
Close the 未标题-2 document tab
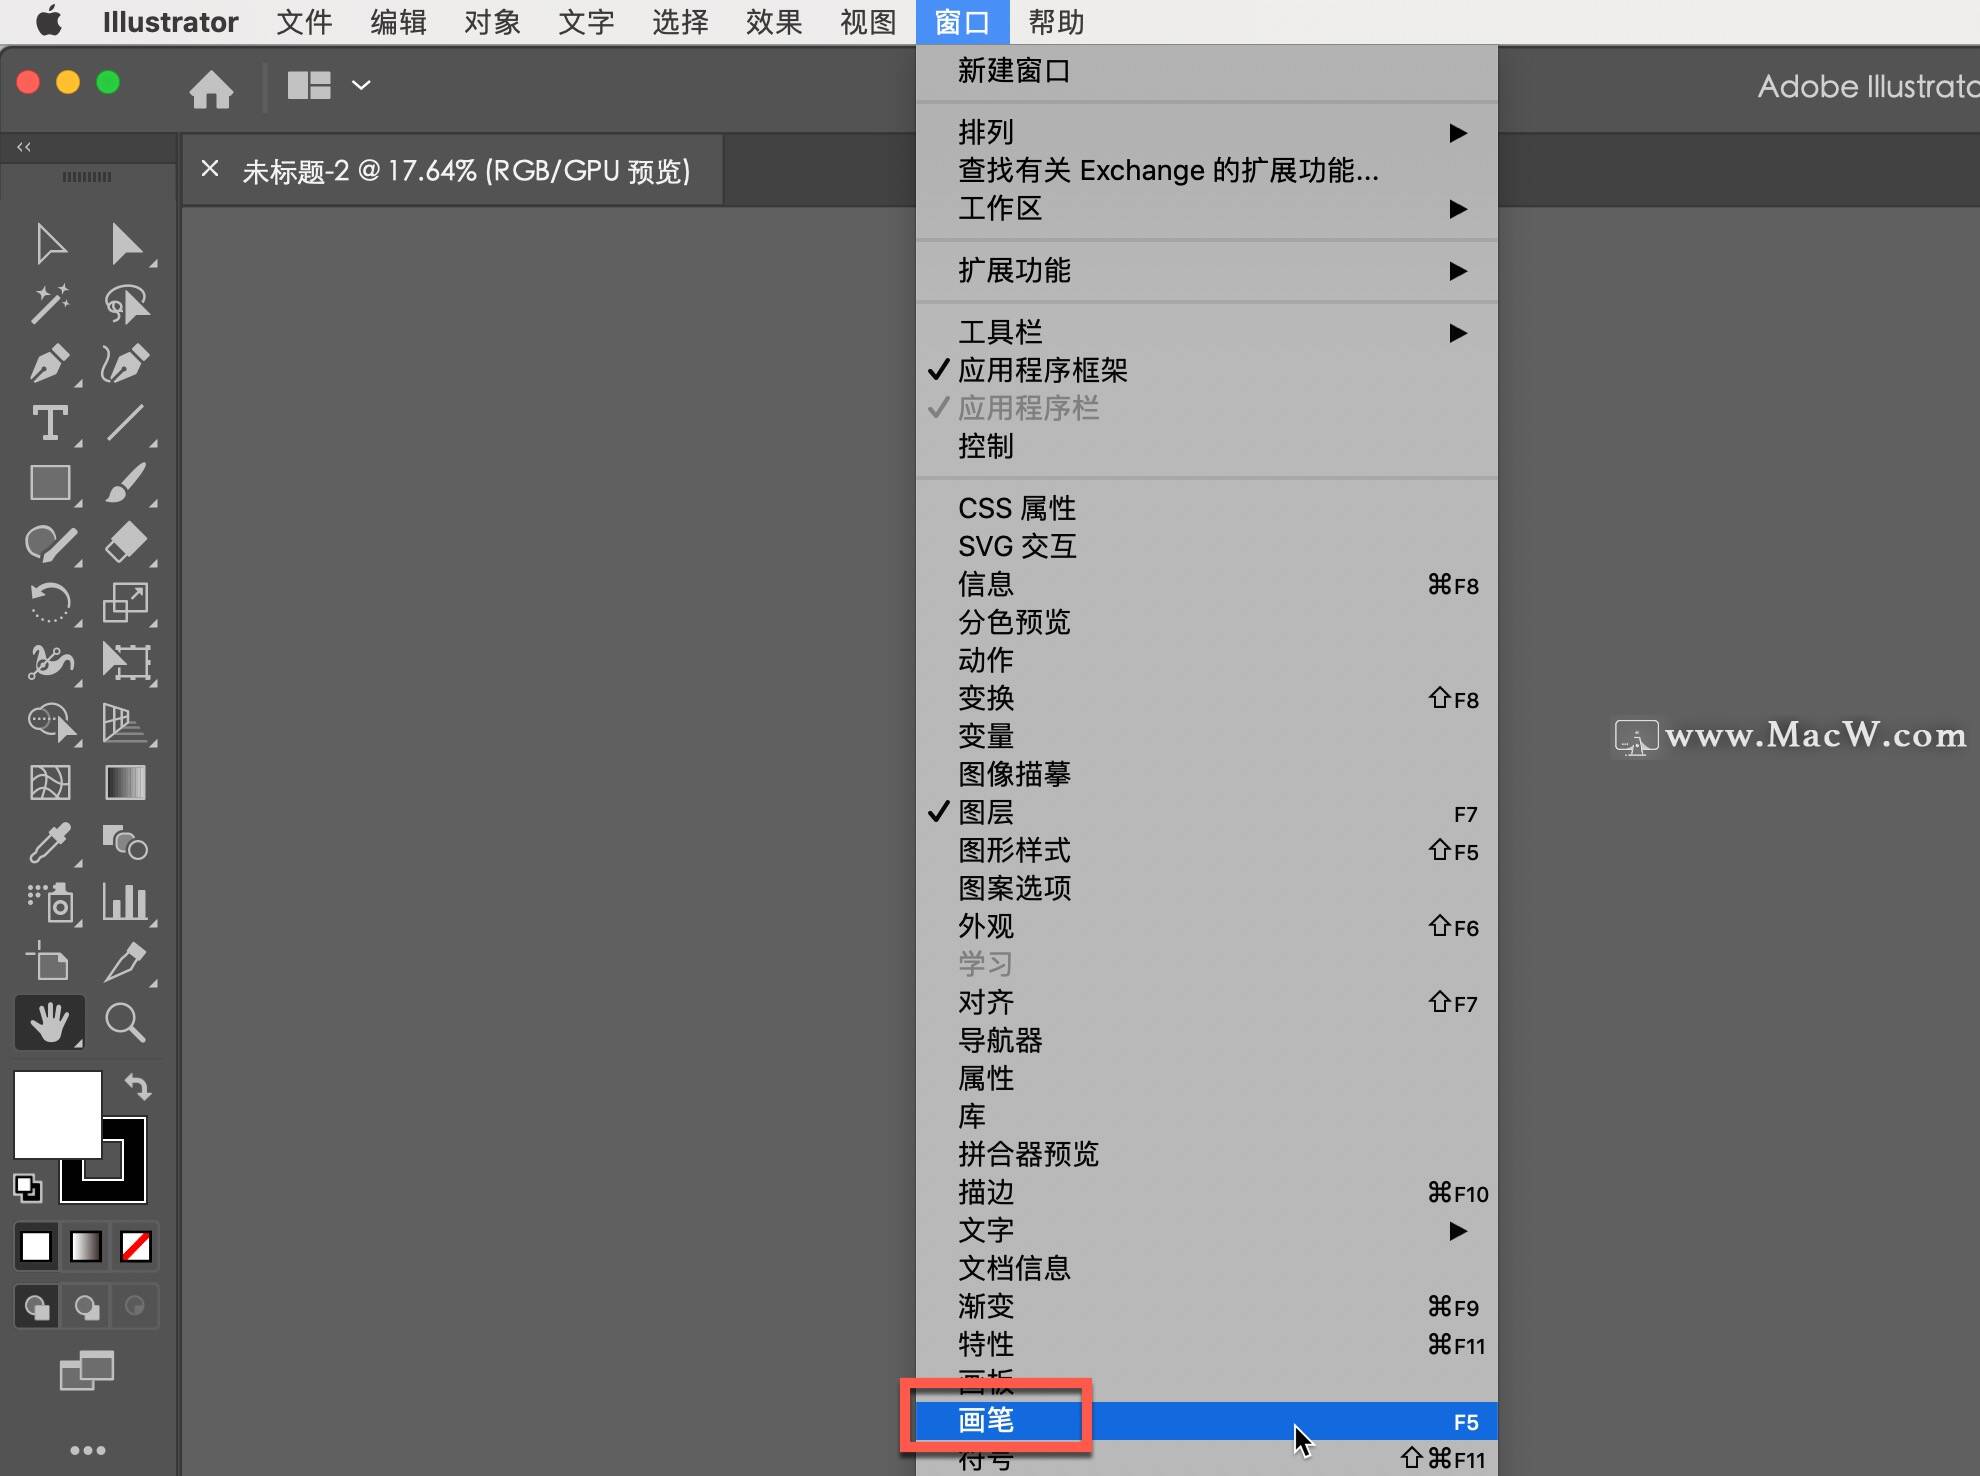(210, 169)
